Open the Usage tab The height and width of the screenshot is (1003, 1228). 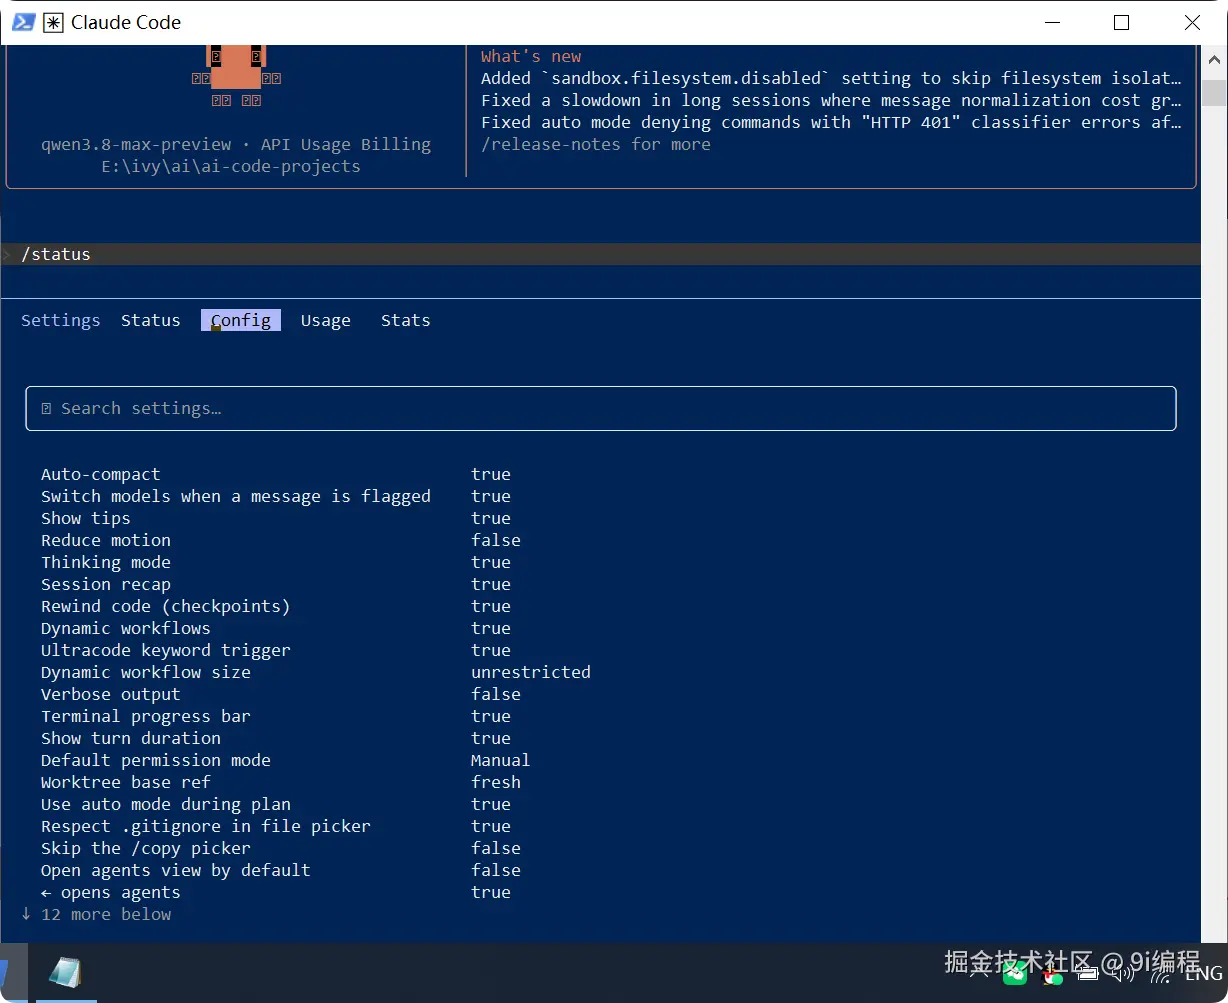pyautogui.click(x=326, y=320)
